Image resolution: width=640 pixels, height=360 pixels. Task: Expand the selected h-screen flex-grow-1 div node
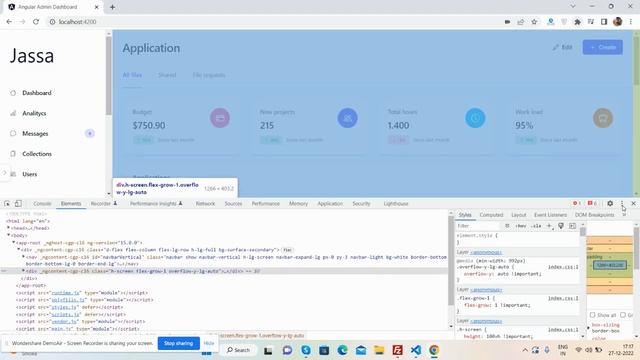tap(23, 271)
